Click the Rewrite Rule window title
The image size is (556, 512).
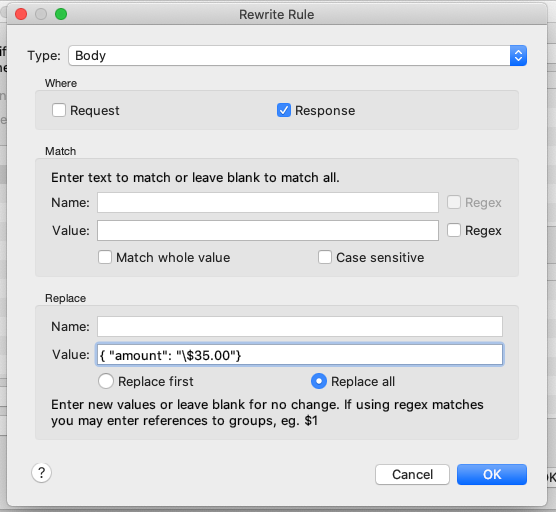277,15
